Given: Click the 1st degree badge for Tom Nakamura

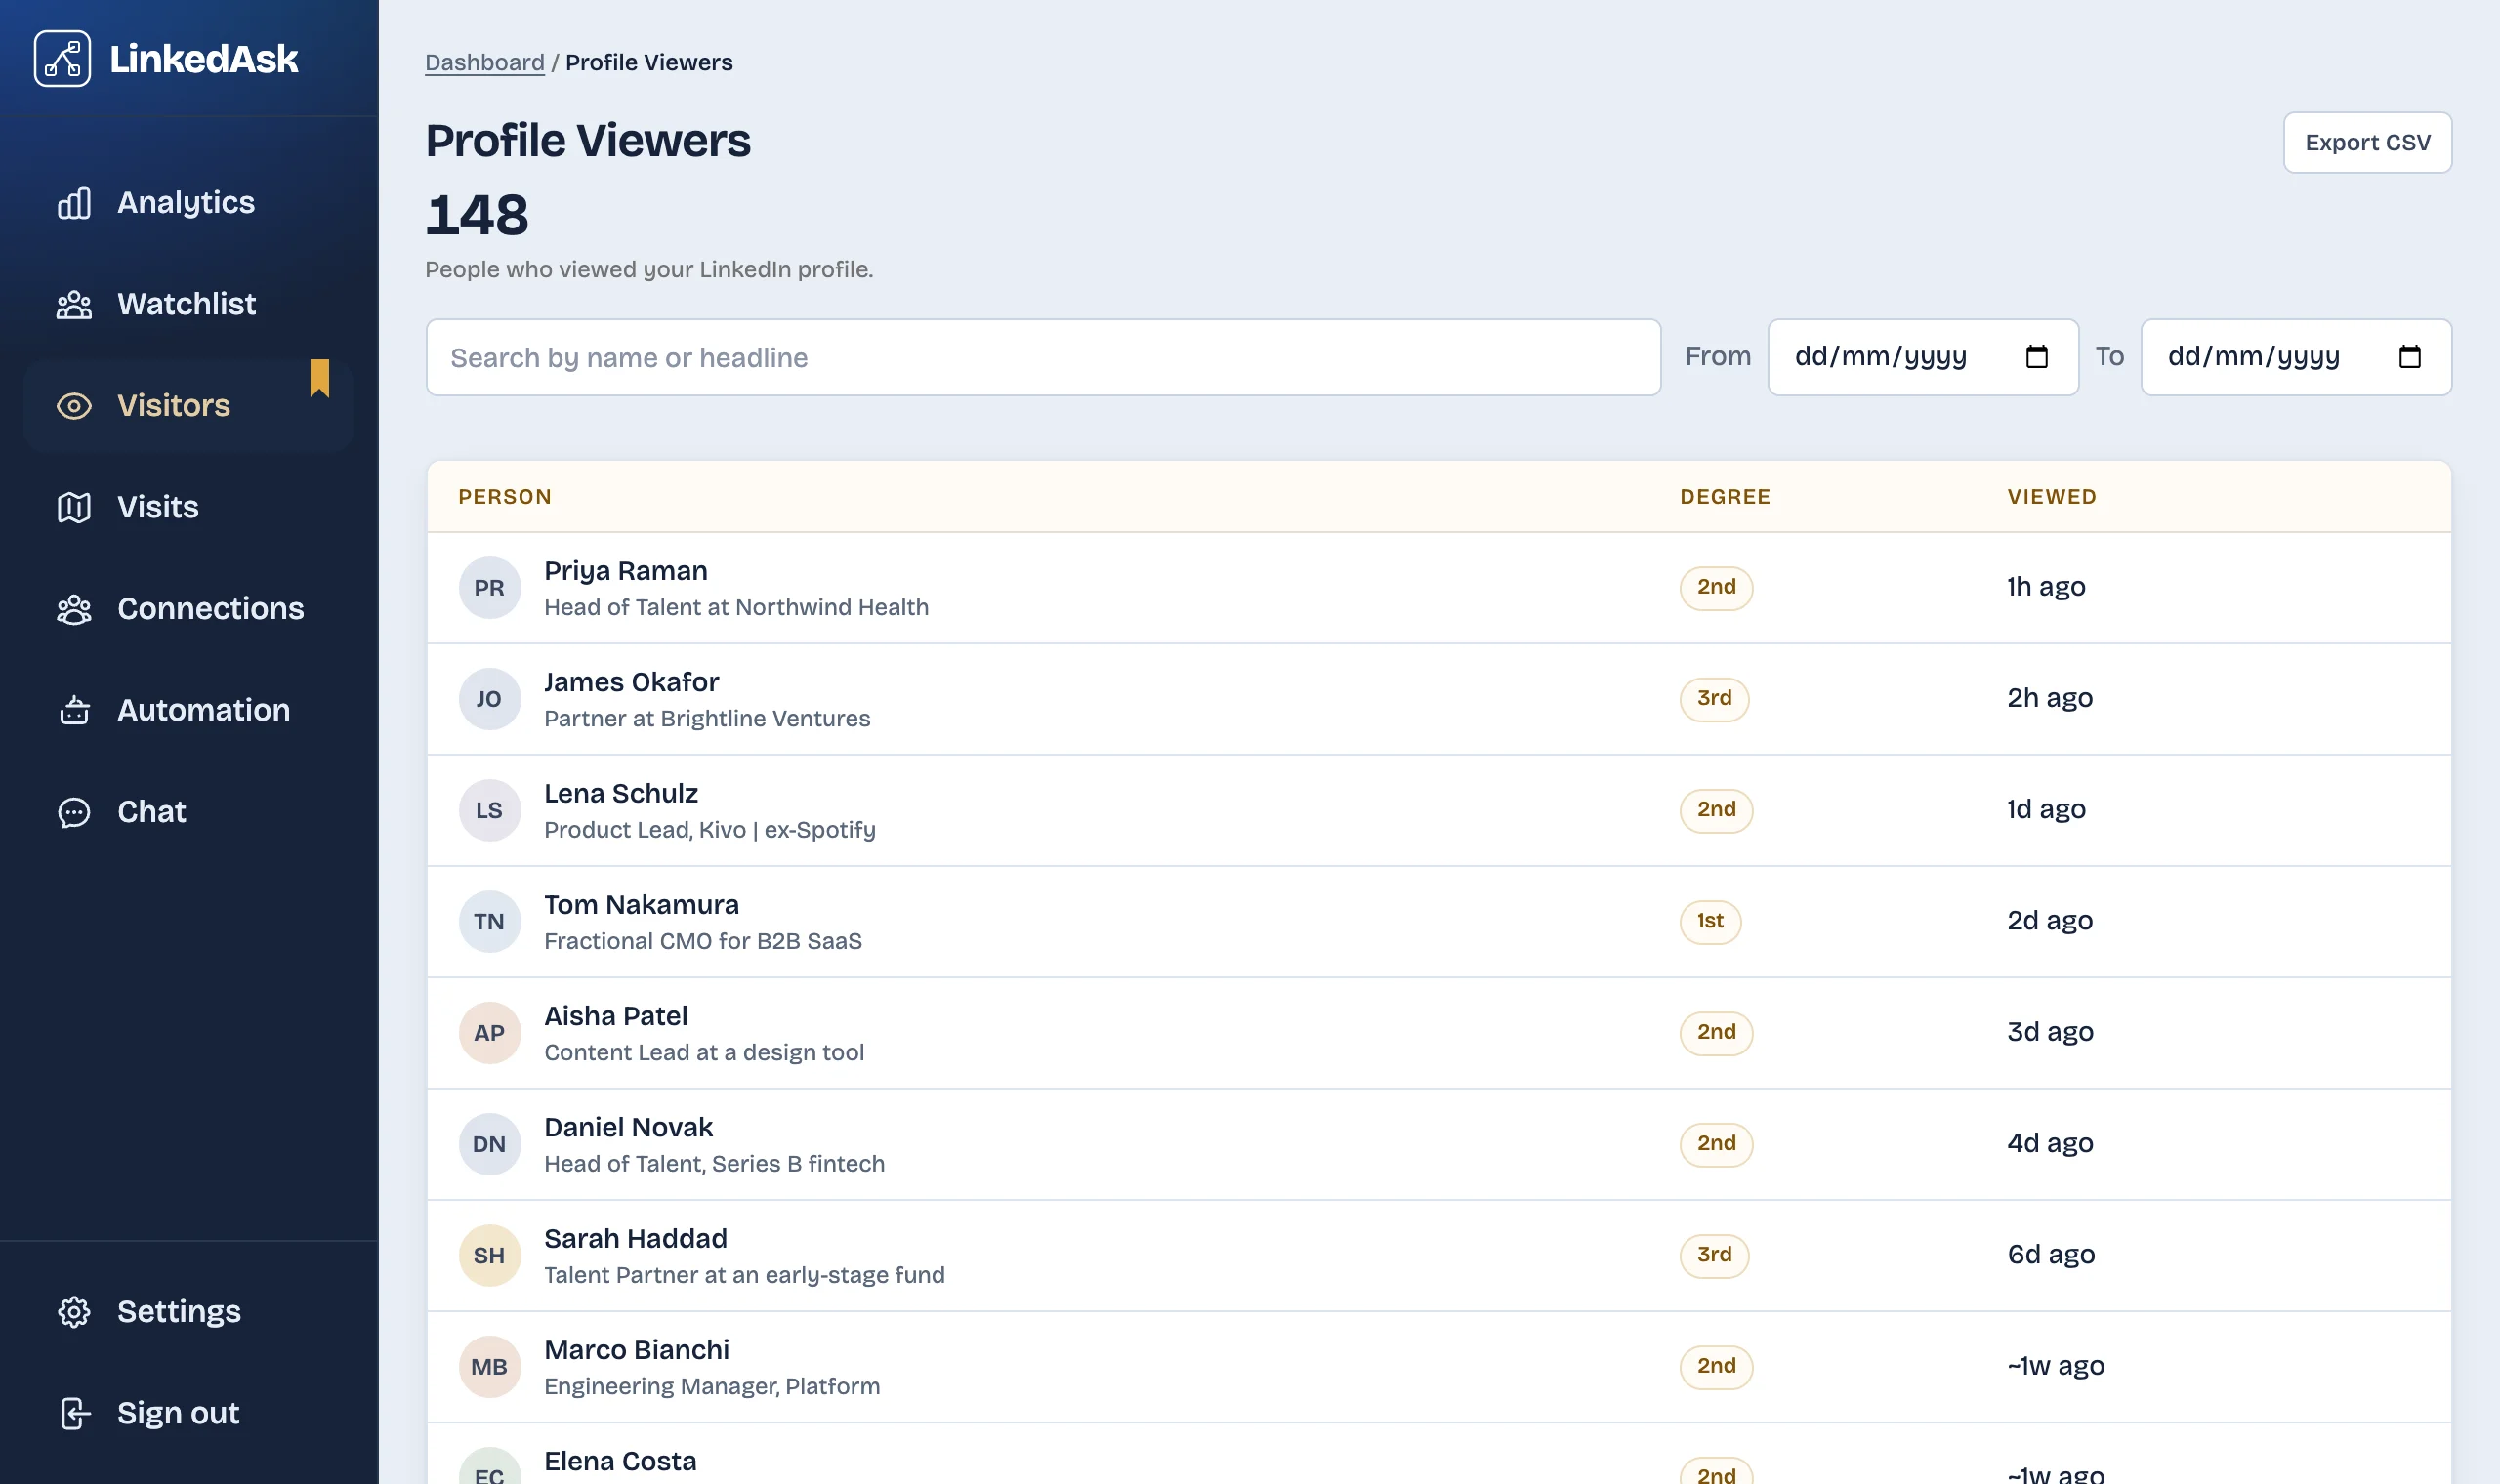Looking at the screenshot, I should 1710,921.
